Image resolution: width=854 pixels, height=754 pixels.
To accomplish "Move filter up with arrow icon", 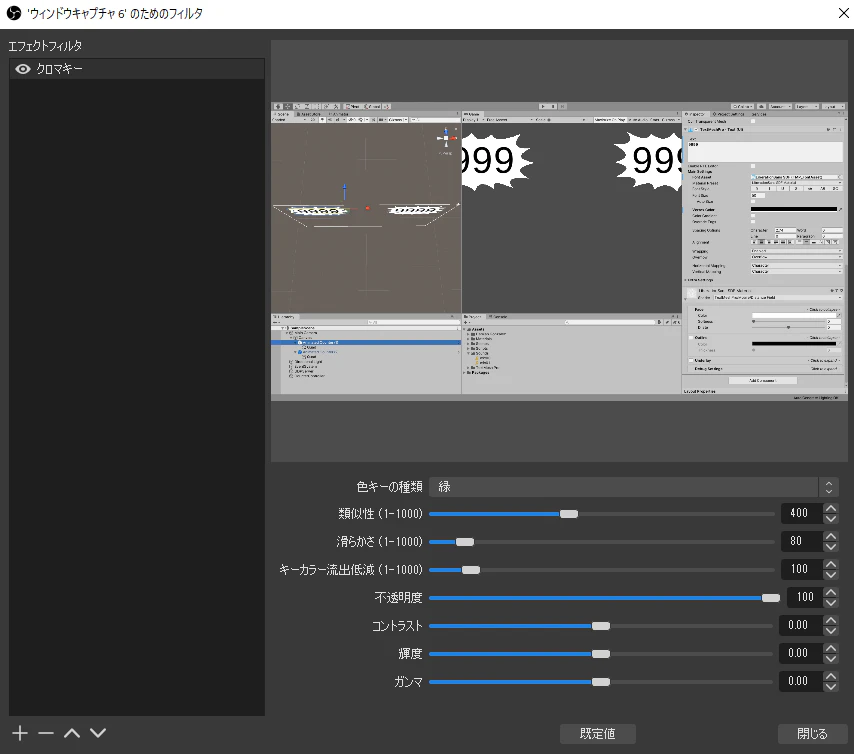I will pos(72,733).
